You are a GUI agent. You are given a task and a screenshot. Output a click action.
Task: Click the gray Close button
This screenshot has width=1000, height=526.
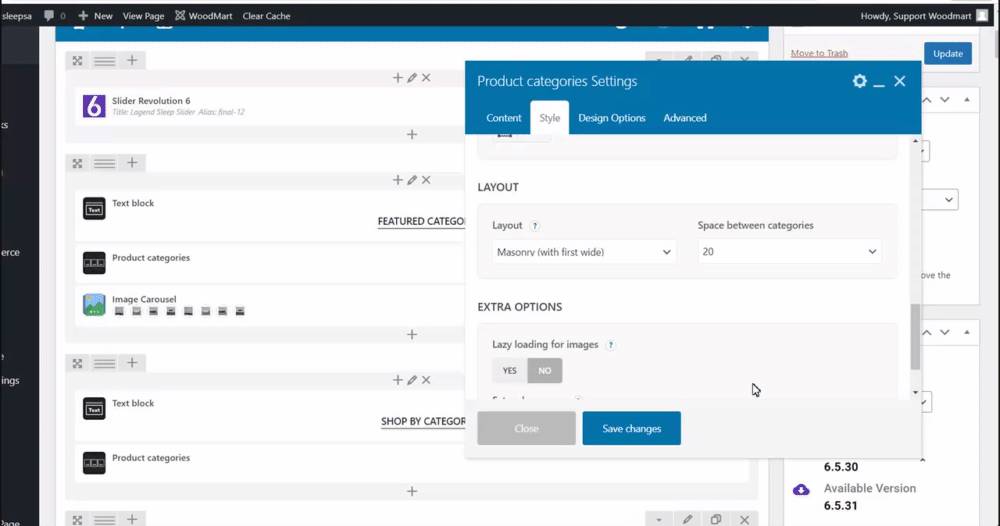coord(526,428)
